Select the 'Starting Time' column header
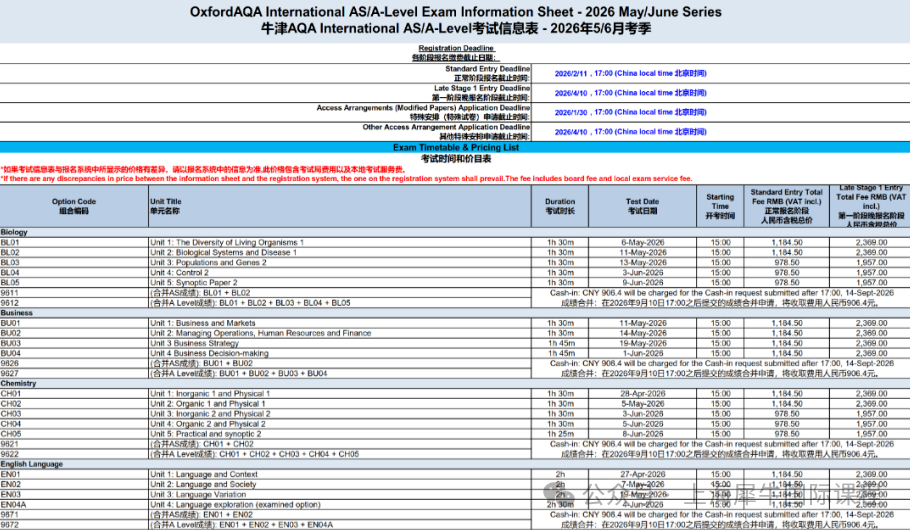 point(720,206)
